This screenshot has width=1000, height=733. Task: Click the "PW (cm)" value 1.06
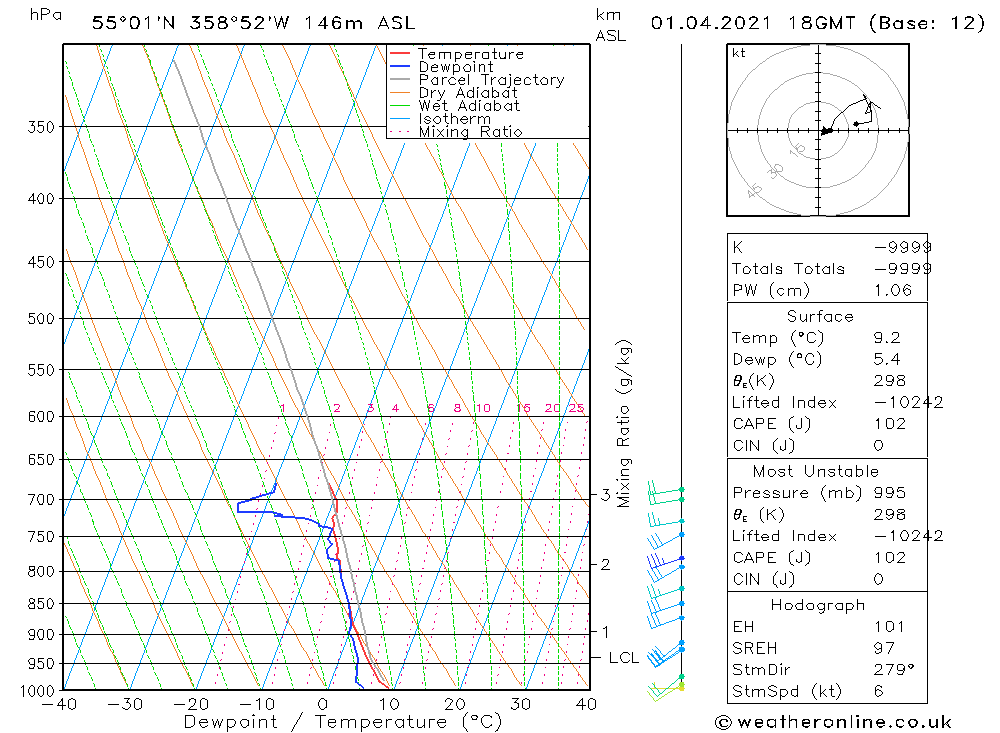click(x=893, y=290)
